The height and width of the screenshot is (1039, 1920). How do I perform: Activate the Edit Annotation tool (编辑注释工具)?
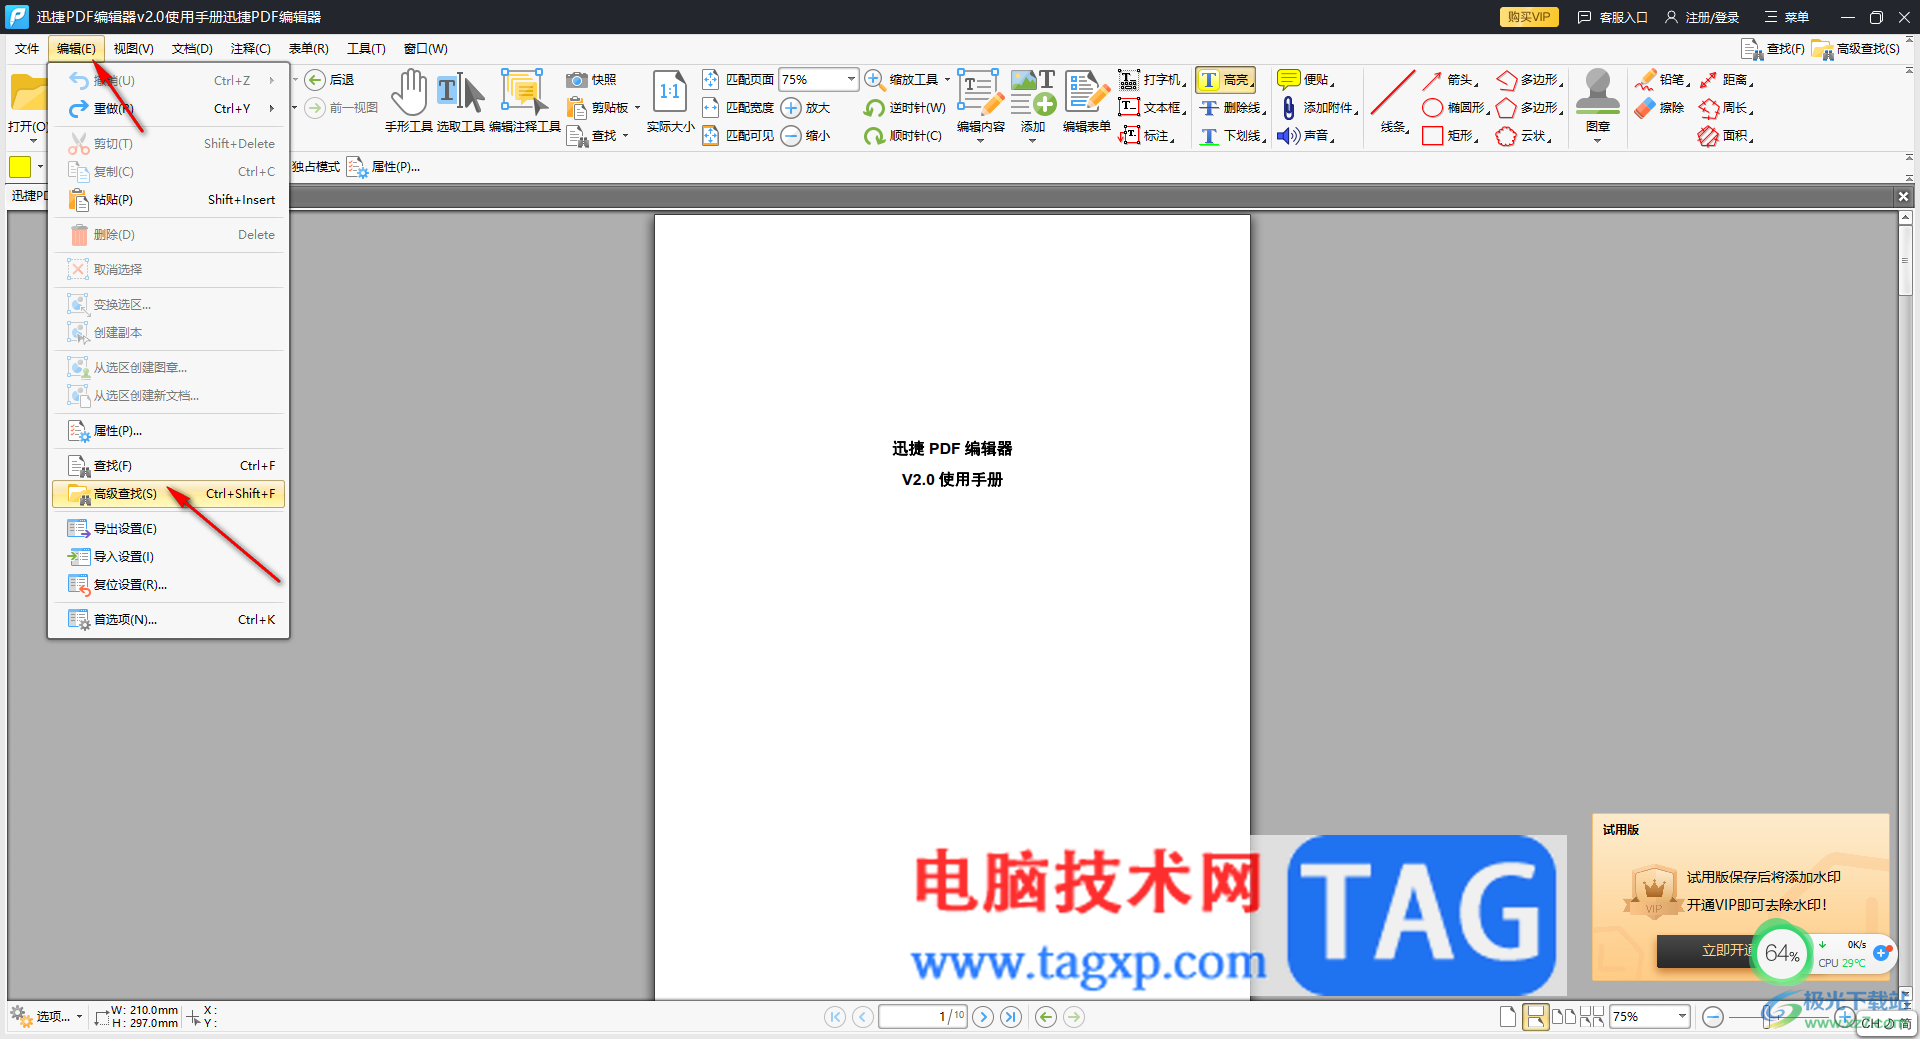pyautogui.click(x=524, y=101)
